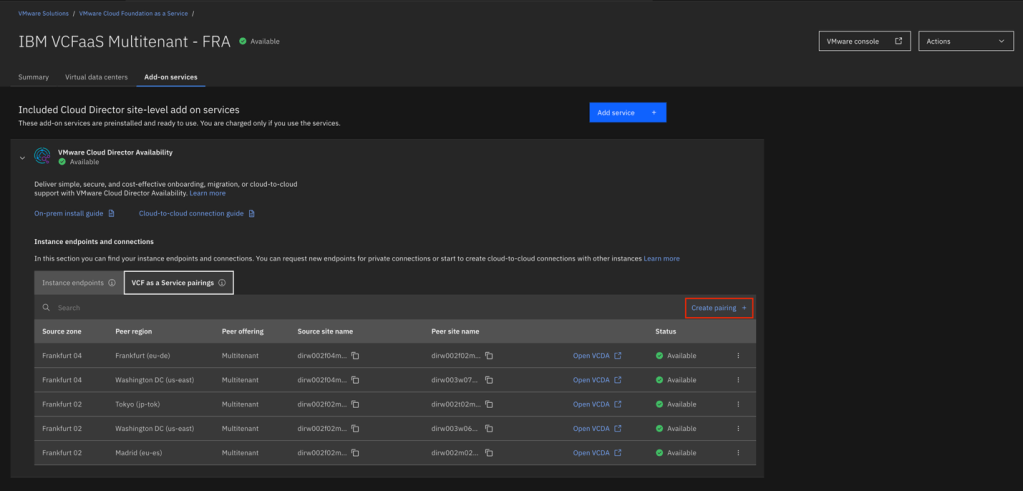Switch to the Summary tab
1023x491 pixels.
click(33, 77)
